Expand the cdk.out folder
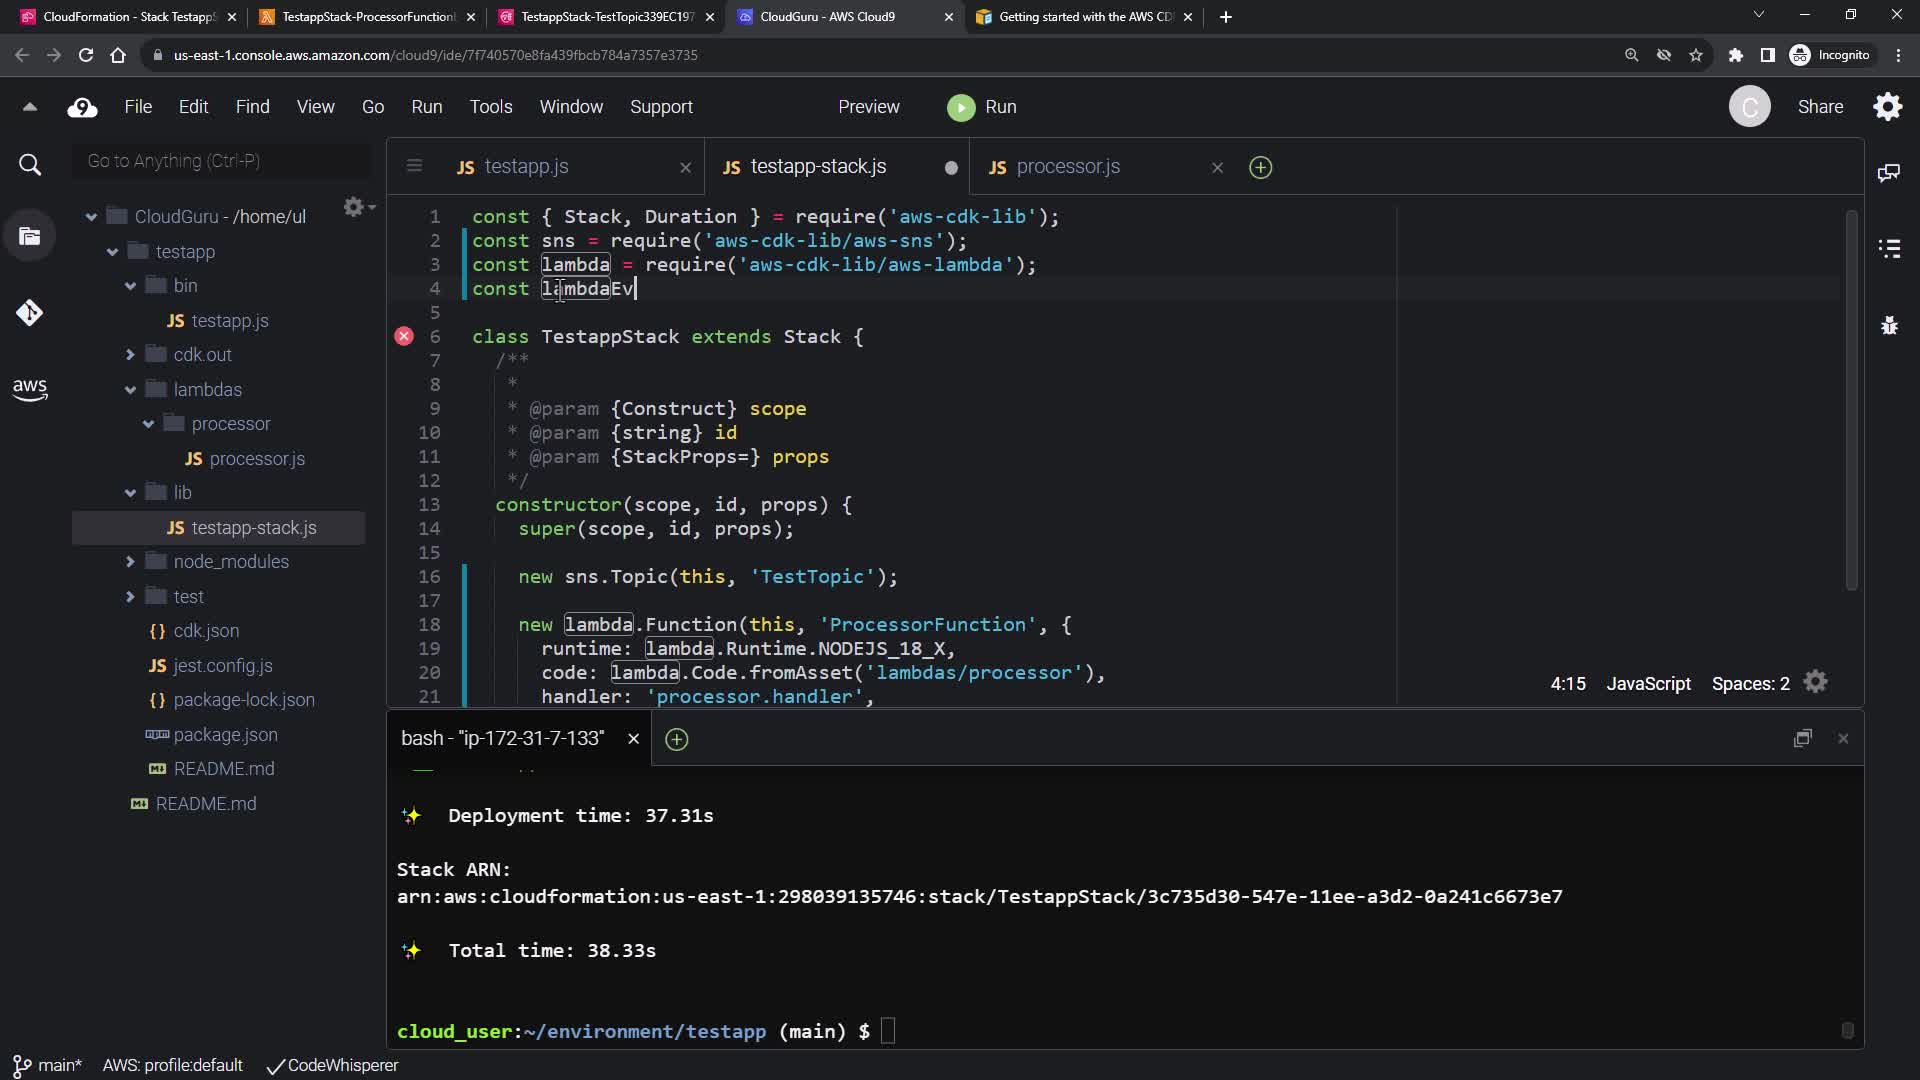The image size is (1920, 1080). [130, 355]
